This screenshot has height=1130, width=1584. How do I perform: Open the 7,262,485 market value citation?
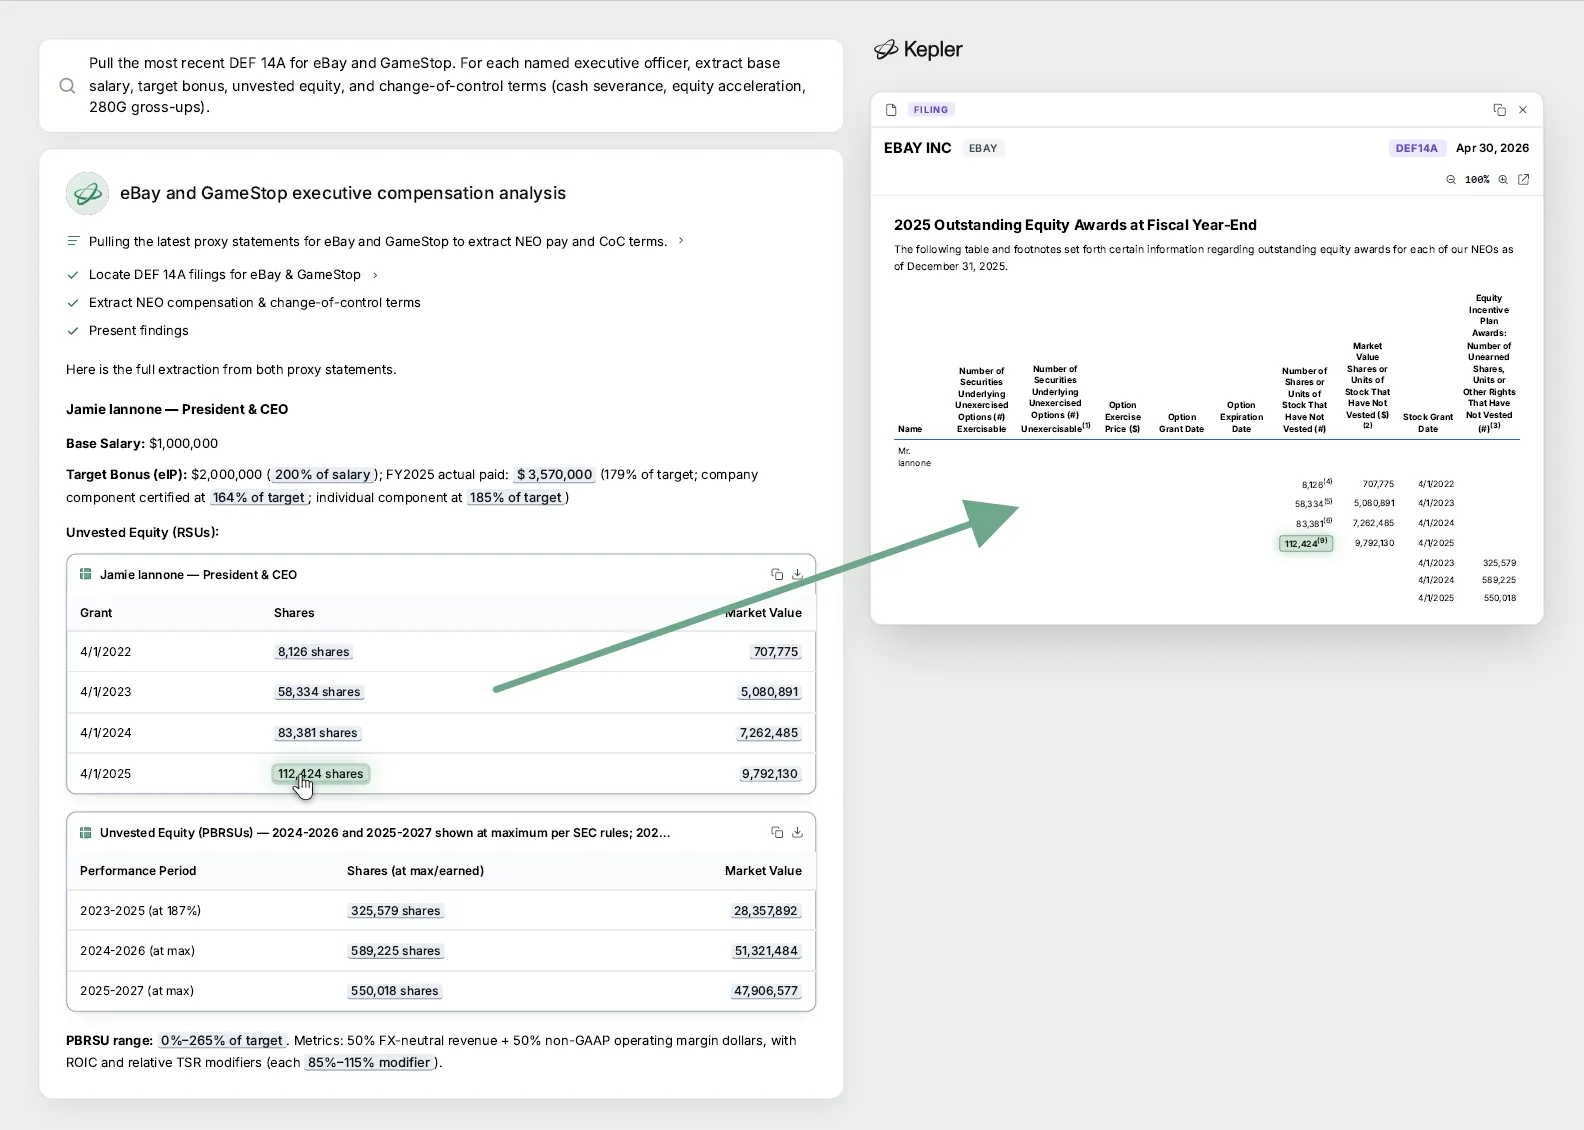pyautogui.click(x=769, y=733)
